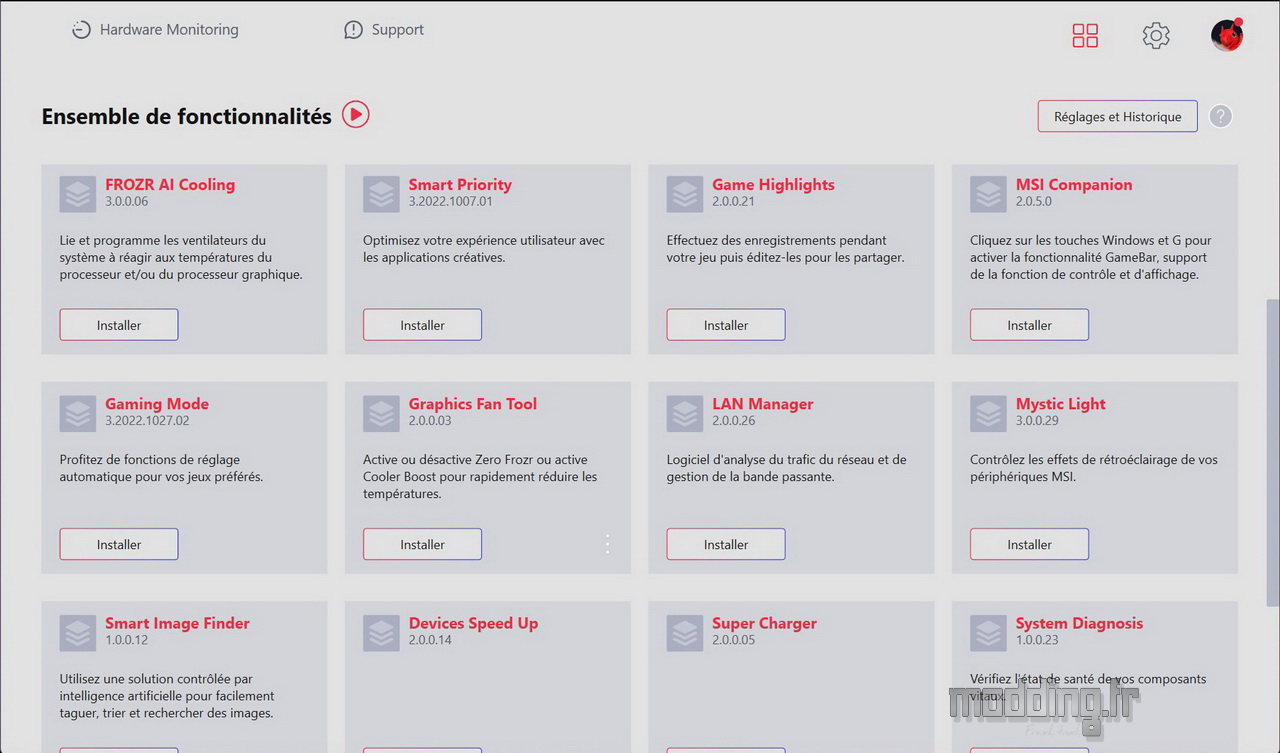Open the Support tab
The width and height of the screenshot is (1280, 753).
pyautogui.click(x=384, y=30)
